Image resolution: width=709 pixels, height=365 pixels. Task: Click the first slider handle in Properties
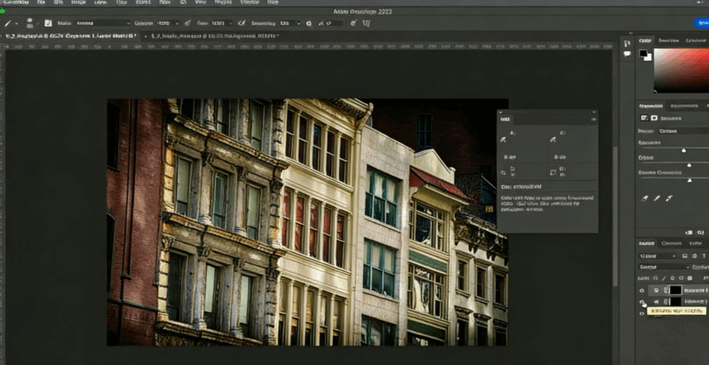684,150
